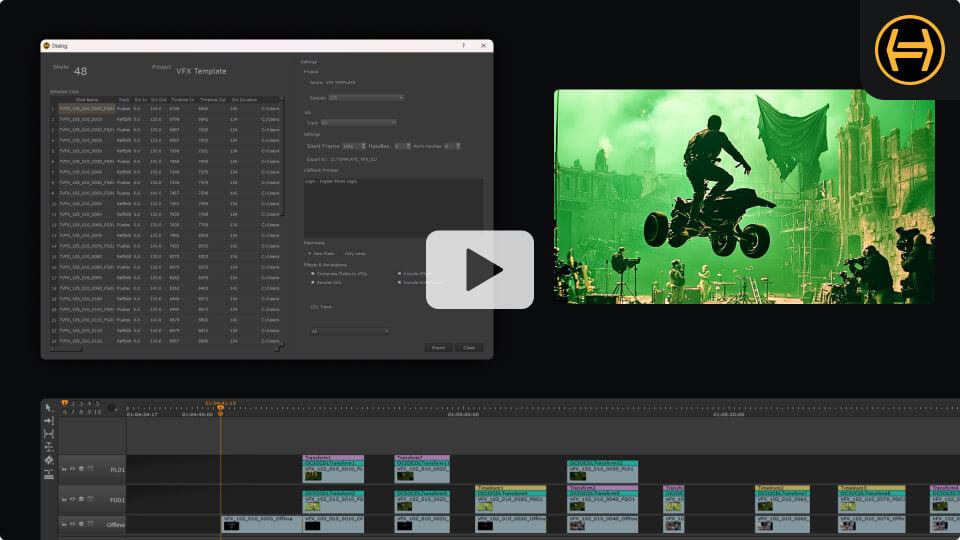Click the Shot Name column header
Viewport: 960px width, 540px height.
[x=87, y=100]
